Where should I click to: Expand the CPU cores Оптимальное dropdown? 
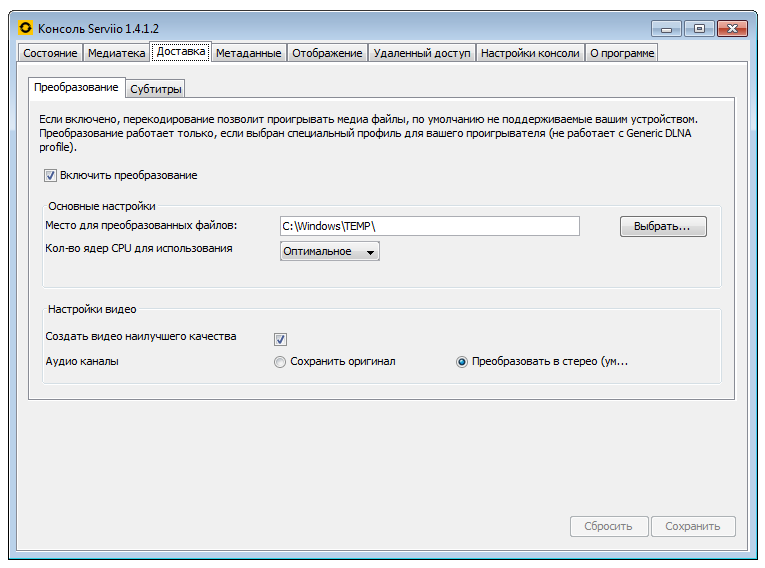pyautogui.click(x=330, y=251)
